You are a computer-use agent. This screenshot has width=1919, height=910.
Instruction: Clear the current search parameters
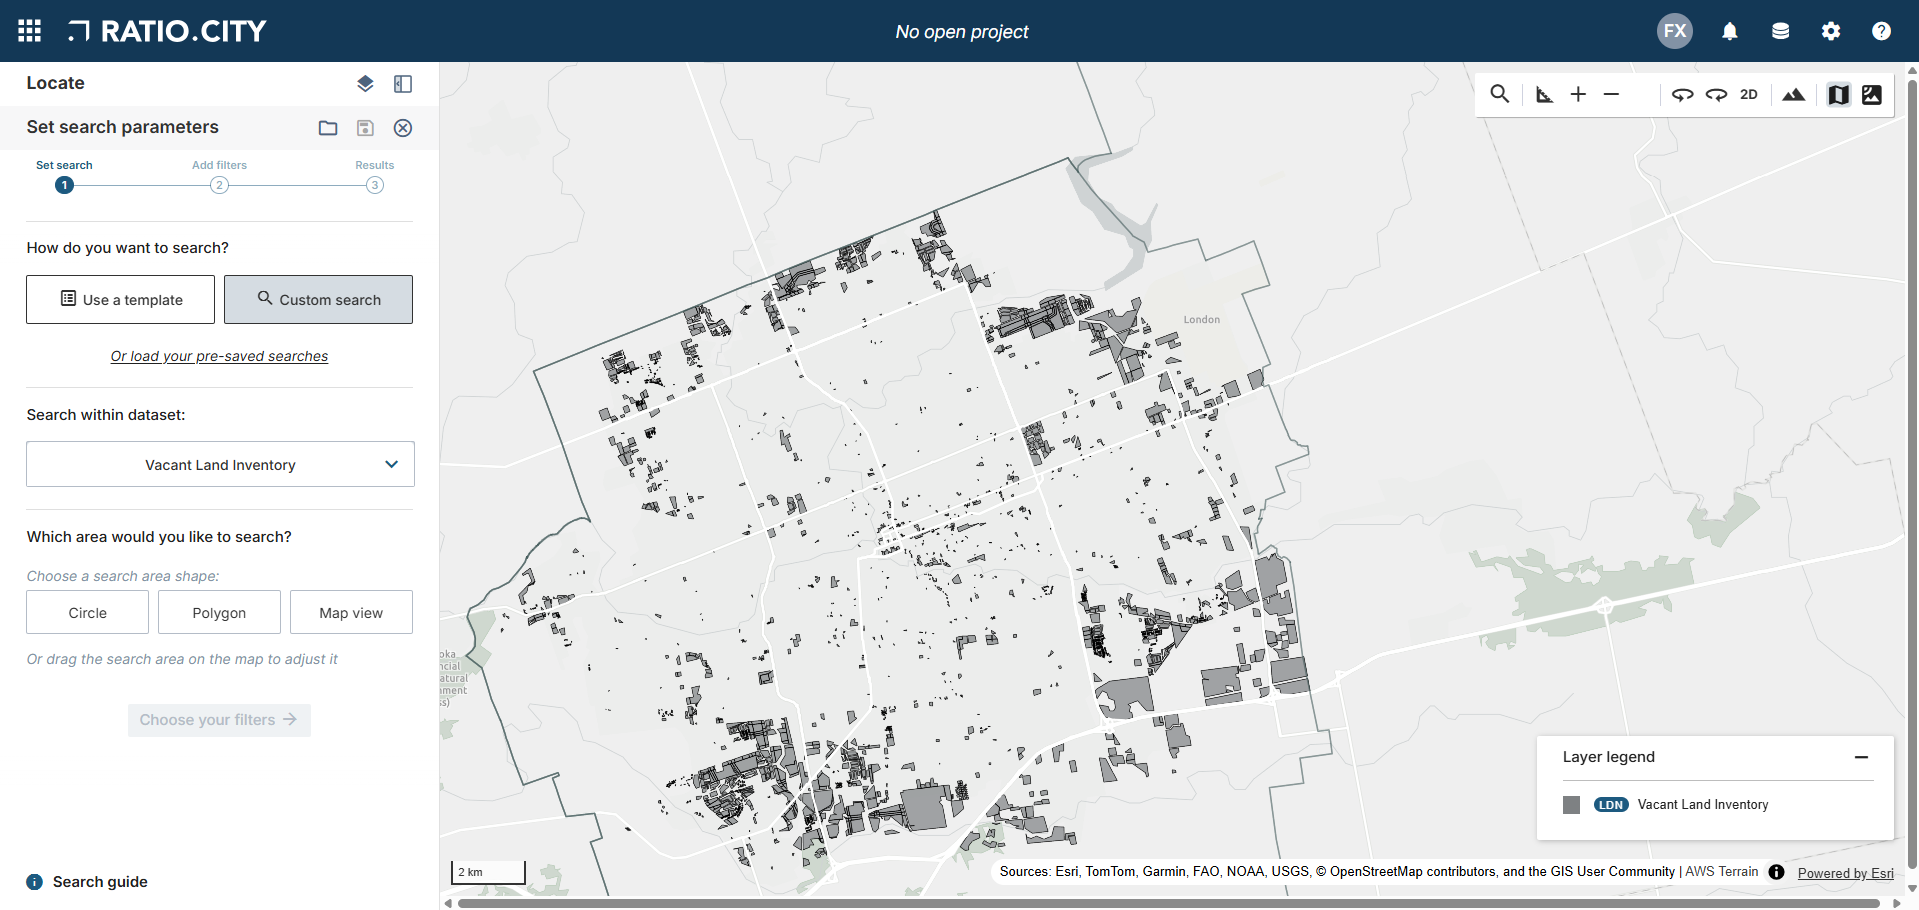coord(403,128)
